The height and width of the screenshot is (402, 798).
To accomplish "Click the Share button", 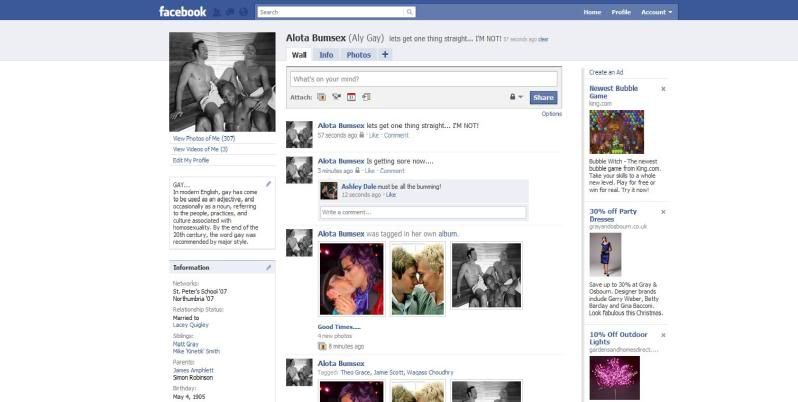I will (544, 98).
